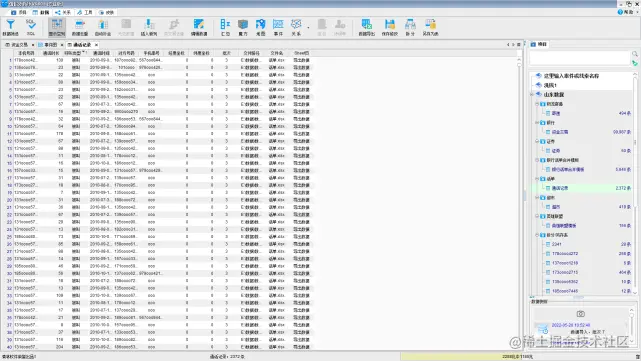Collapse the folder above the 404条 entry
This screenshot has width=641, height=361.
(x=537, y=104)
